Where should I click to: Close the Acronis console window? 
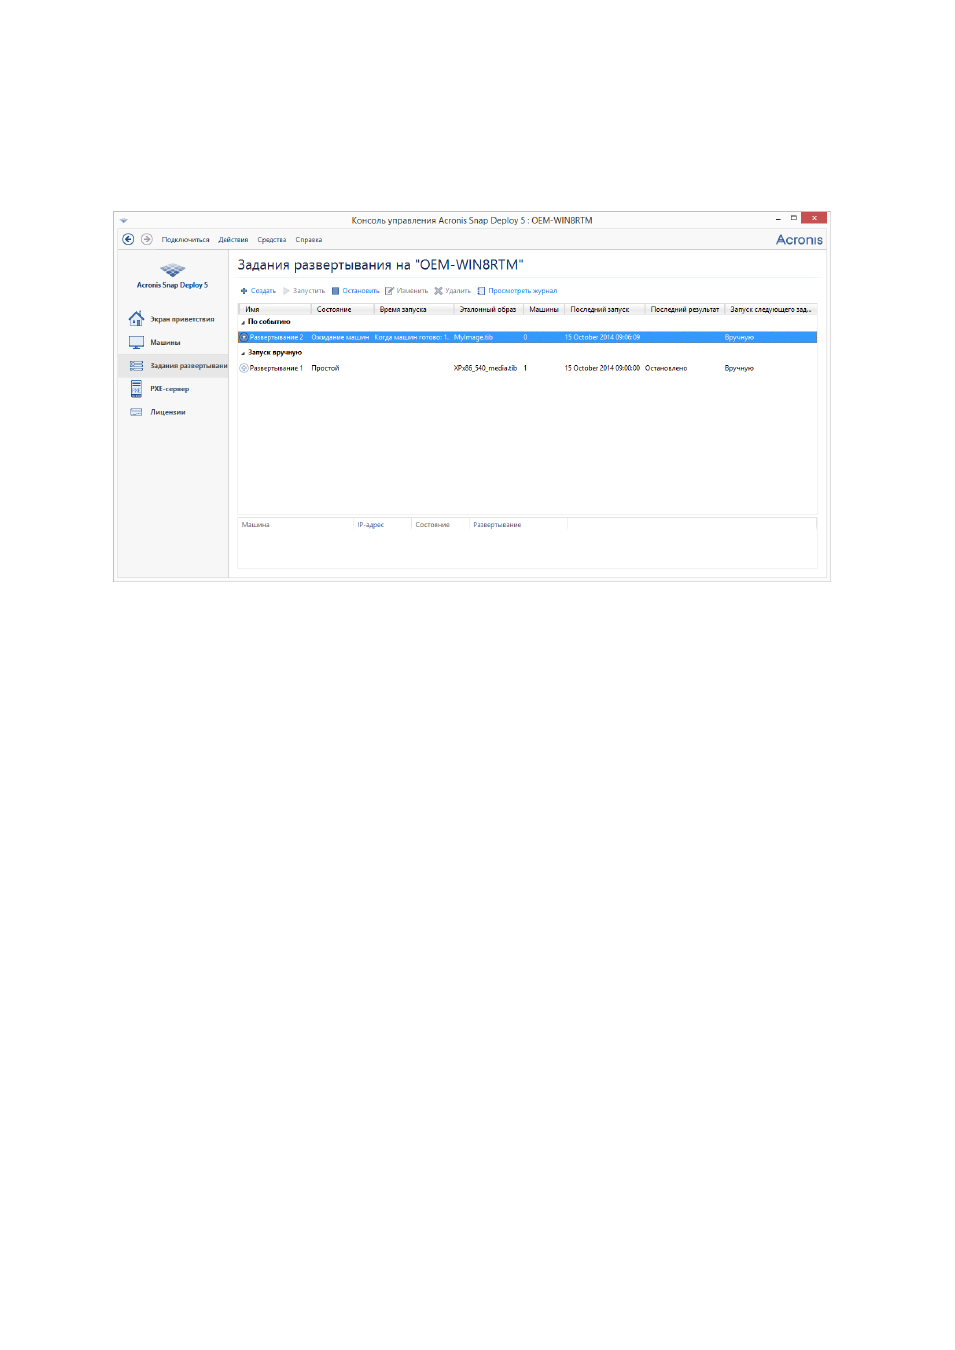814,218
